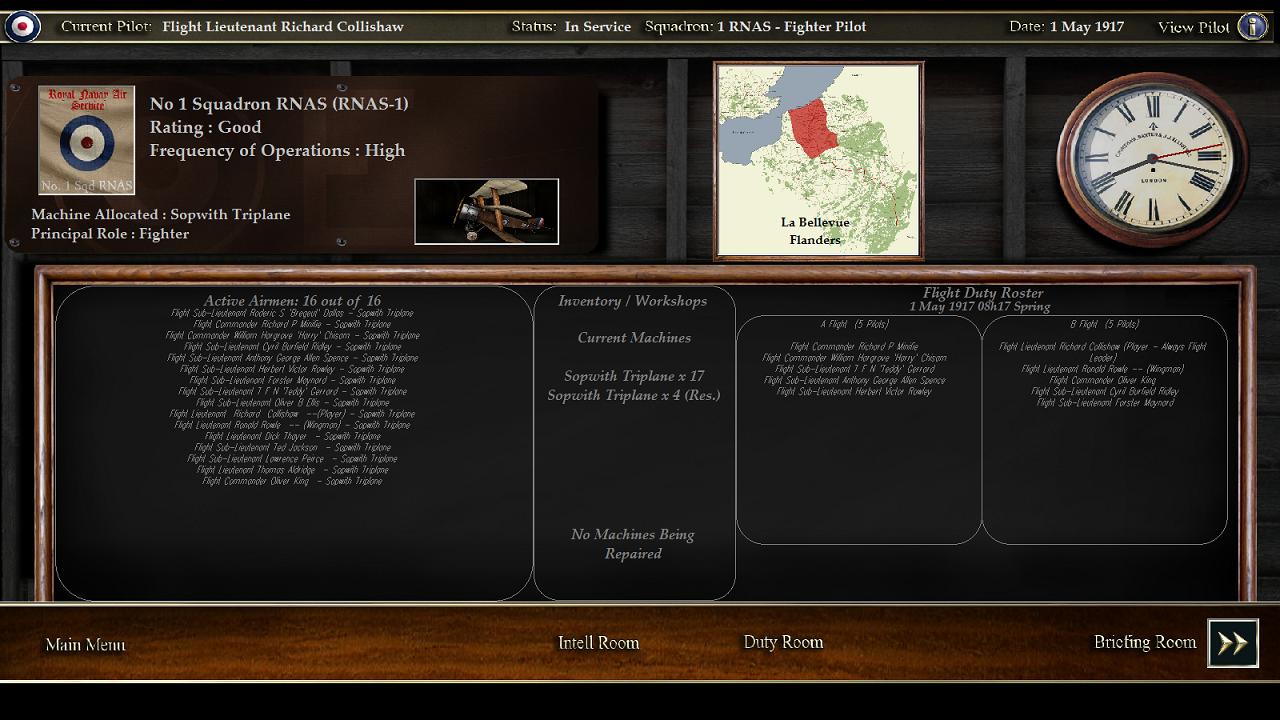Click B Flight (5 Pilots) header
Viewport: 1280px width, 720px height.
coord(1104,324)
